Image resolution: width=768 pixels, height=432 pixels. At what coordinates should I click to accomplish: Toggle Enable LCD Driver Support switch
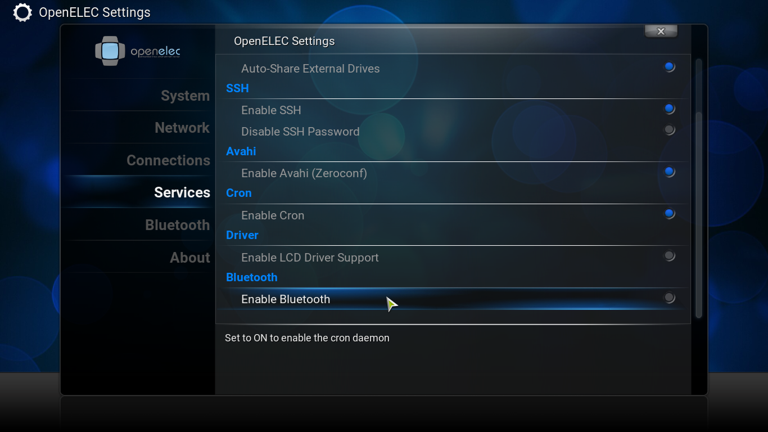click(670, 256)
